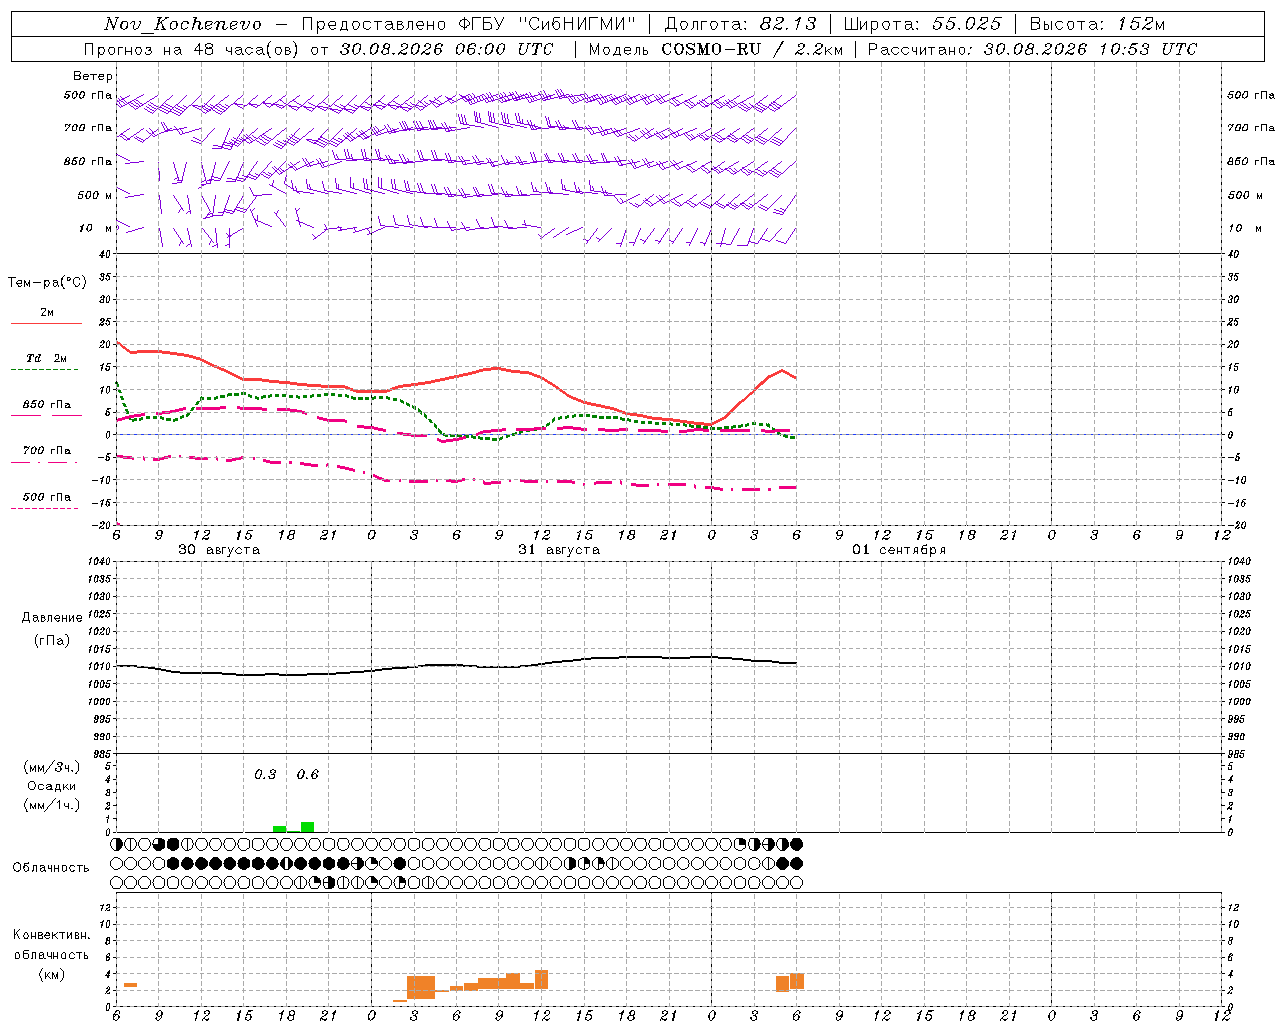The image size is (1280, 1024).
Task: Click the 0.6 precipitation value label
Action: pyautogui.click(x=308, y=774)
